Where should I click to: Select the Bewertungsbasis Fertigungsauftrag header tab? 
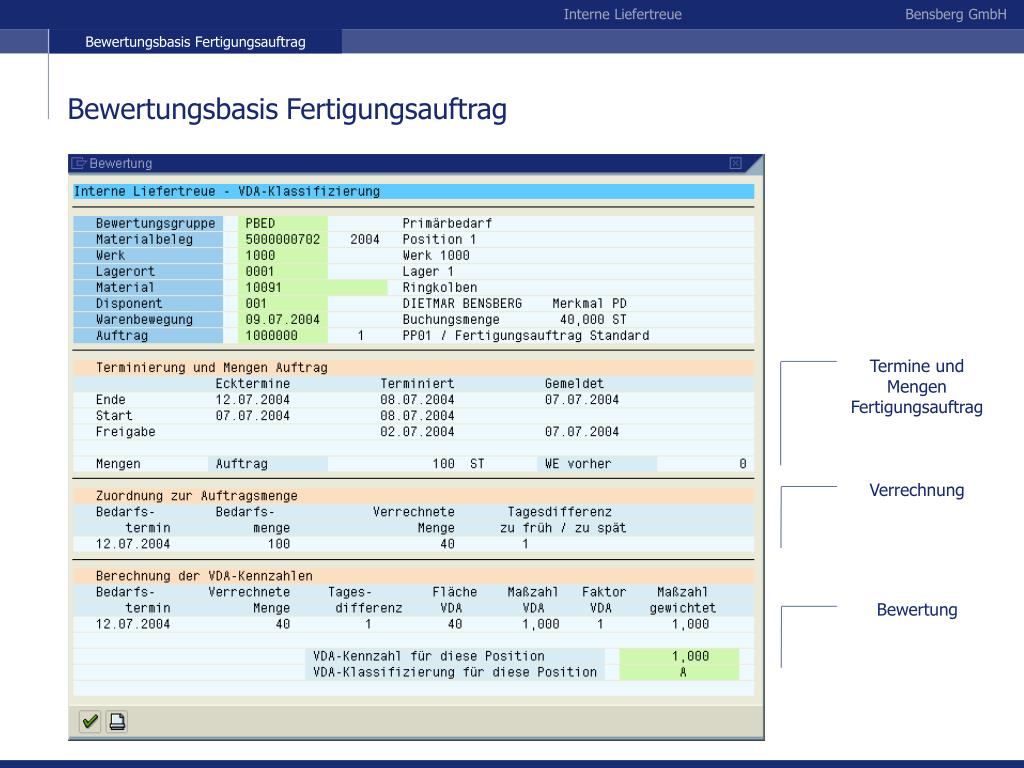point(195,42)
